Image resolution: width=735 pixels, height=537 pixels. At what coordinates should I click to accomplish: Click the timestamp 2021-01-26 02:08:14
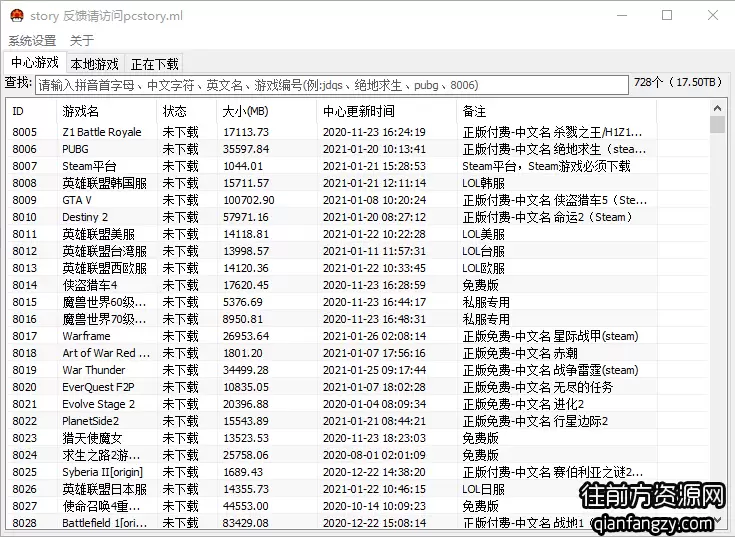(375, 336)
